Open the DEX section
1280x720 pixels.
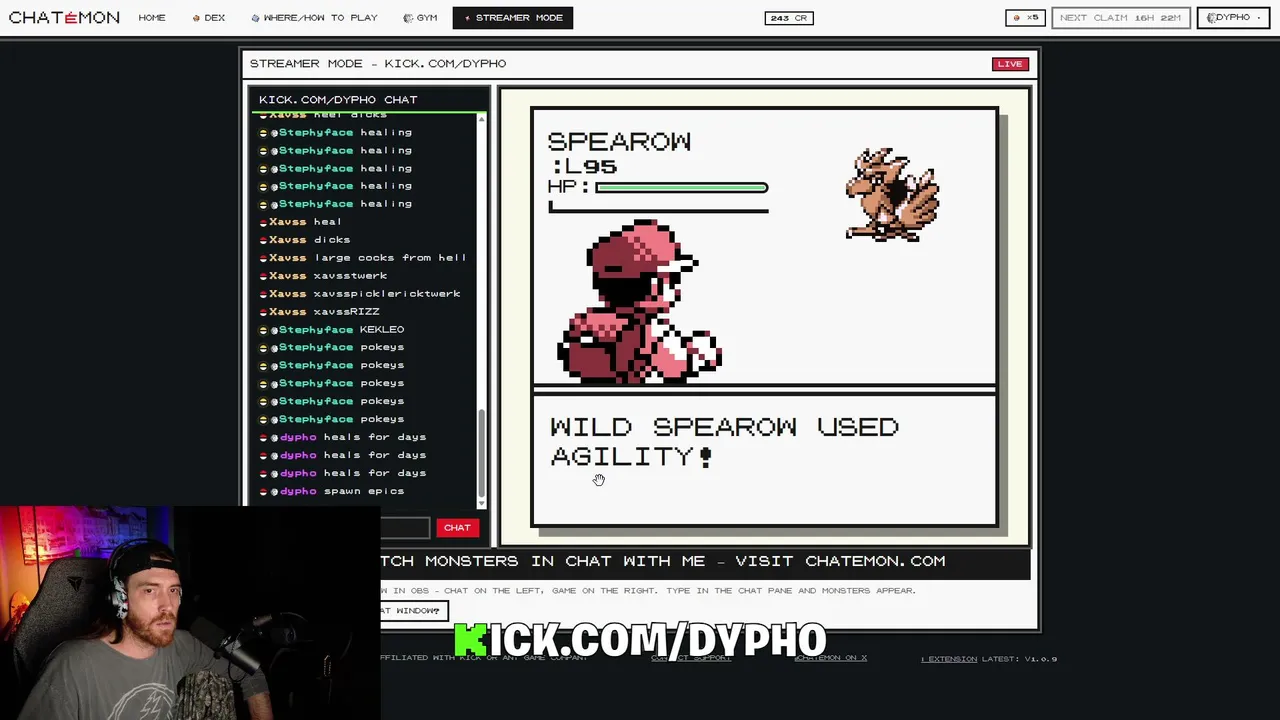[209, 17]
